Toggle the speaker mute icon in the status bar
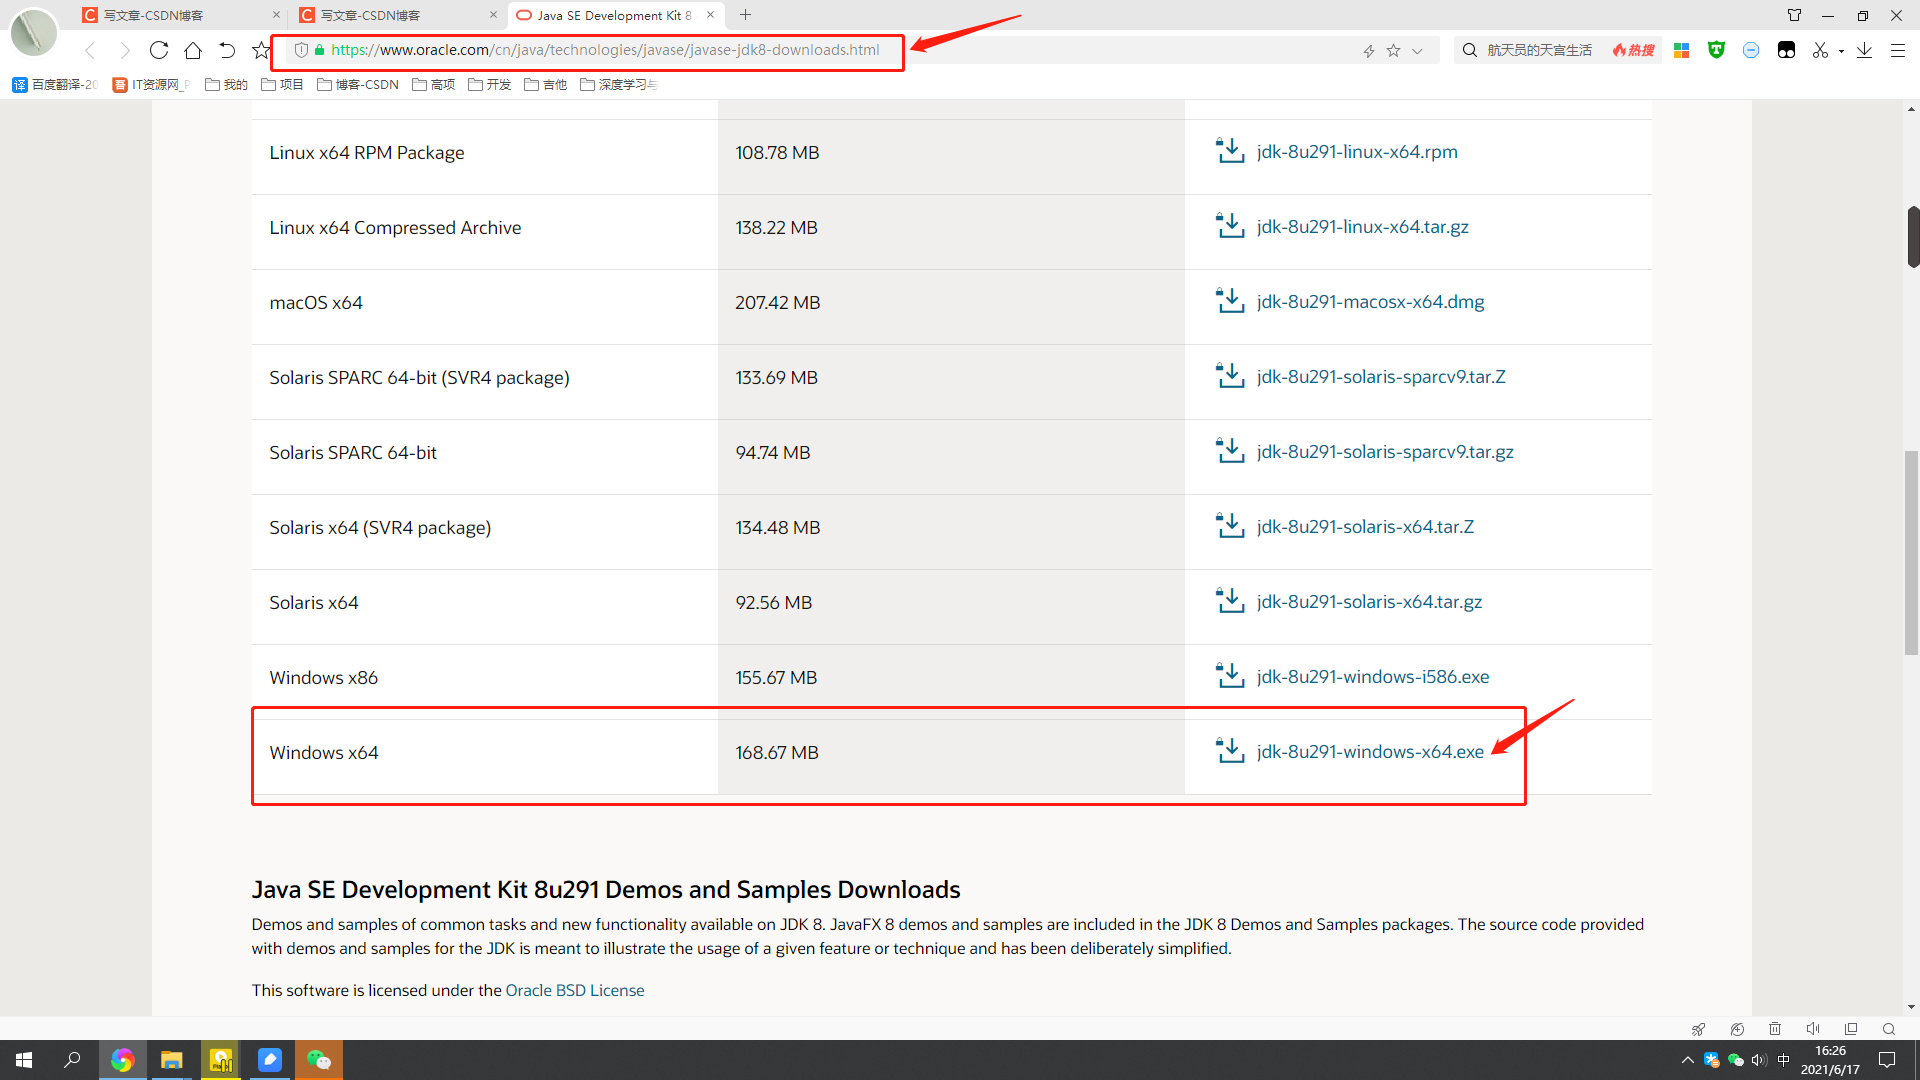The height and width of the screenshot is (1080, 1920). click(1813, 1029)
